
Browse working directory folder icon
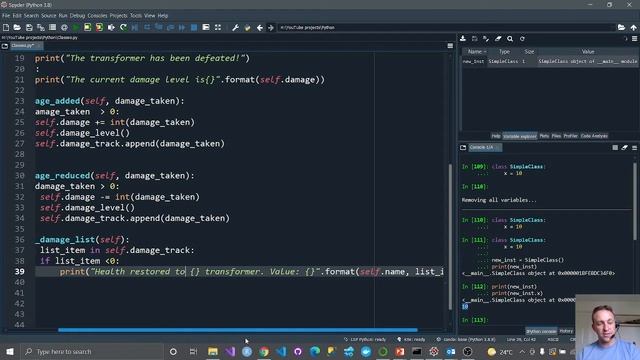point(621,27)
